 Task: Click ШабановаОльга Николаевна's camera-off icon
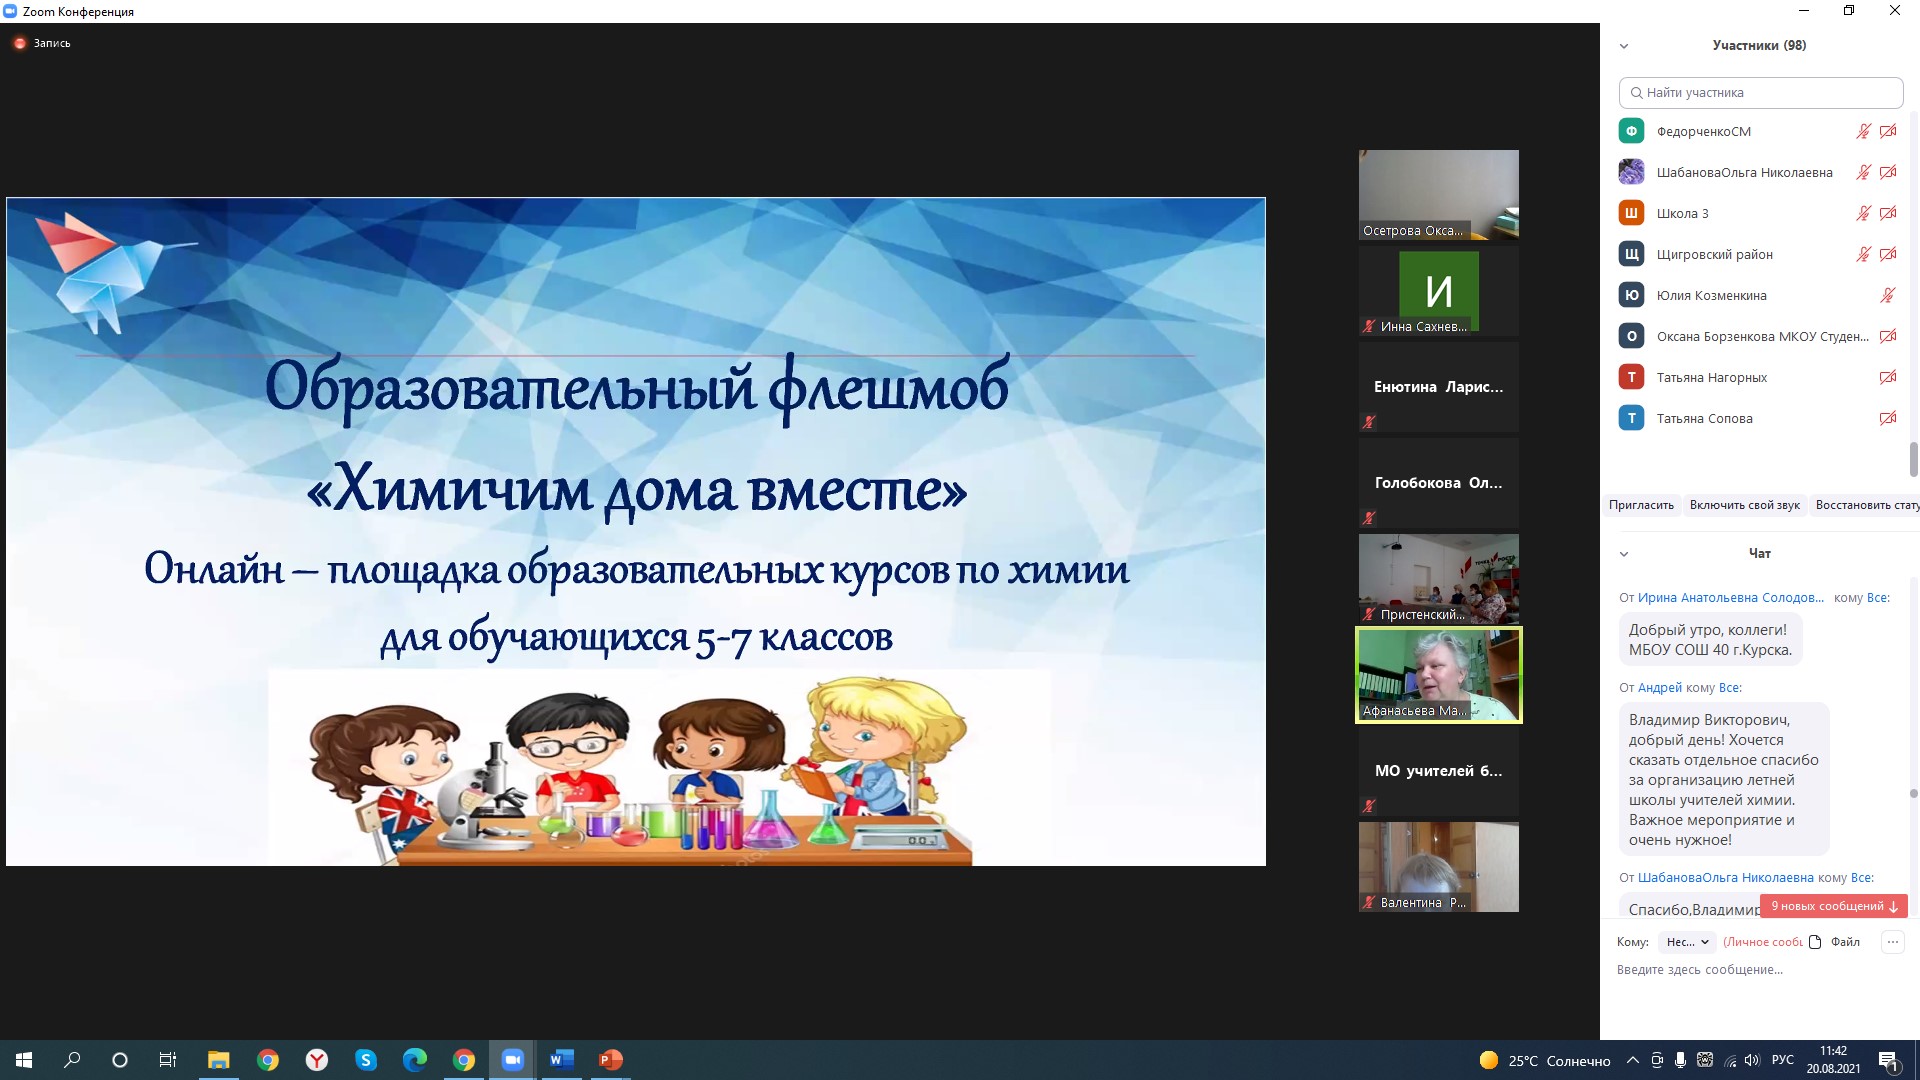pos(1888,172)
